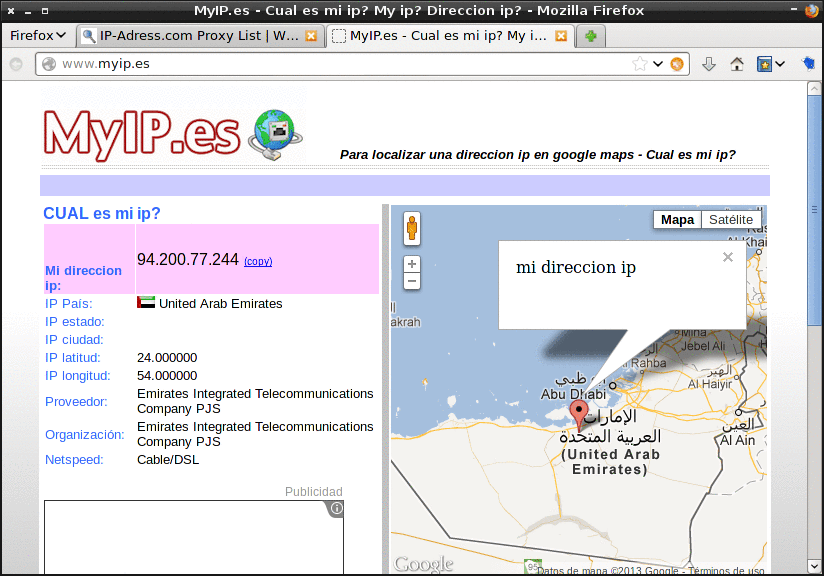Click the Al Ain label on map
Image resolution: width=824 pixels, height=576 pixels.
[x=737, y=440]
